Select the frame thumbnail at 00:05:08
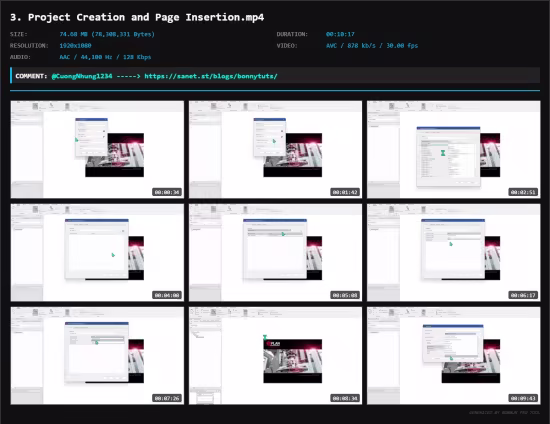 (275, 253)
